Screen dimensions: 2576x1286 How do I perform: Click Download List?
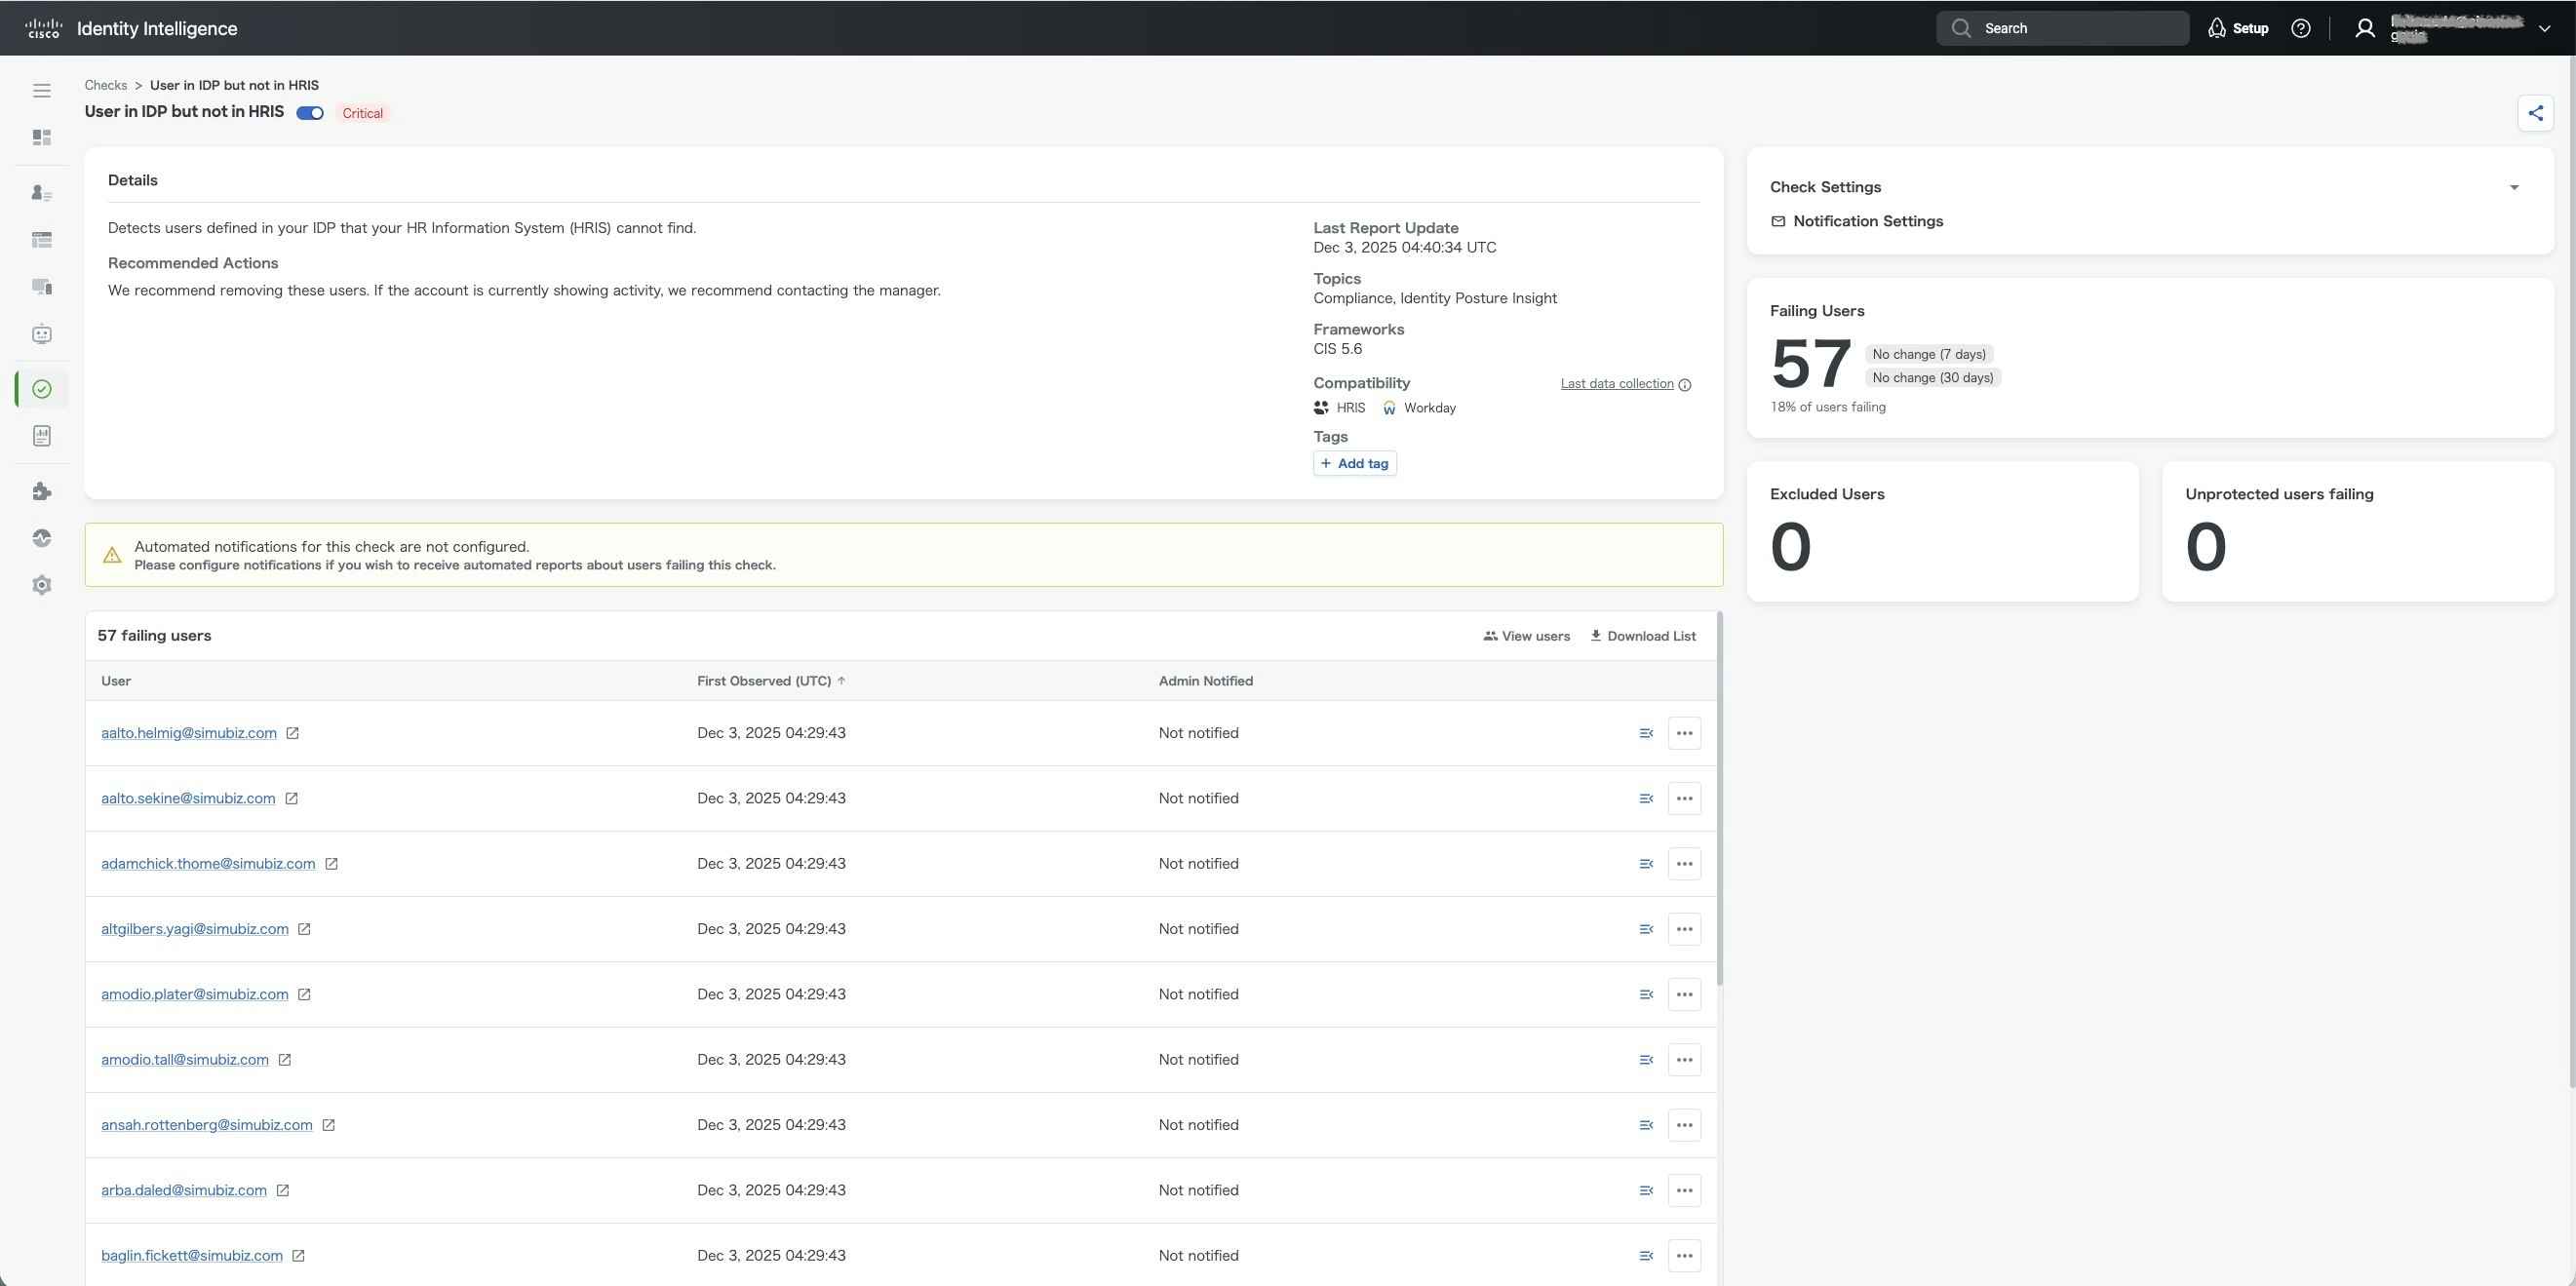coord(1642,636)
